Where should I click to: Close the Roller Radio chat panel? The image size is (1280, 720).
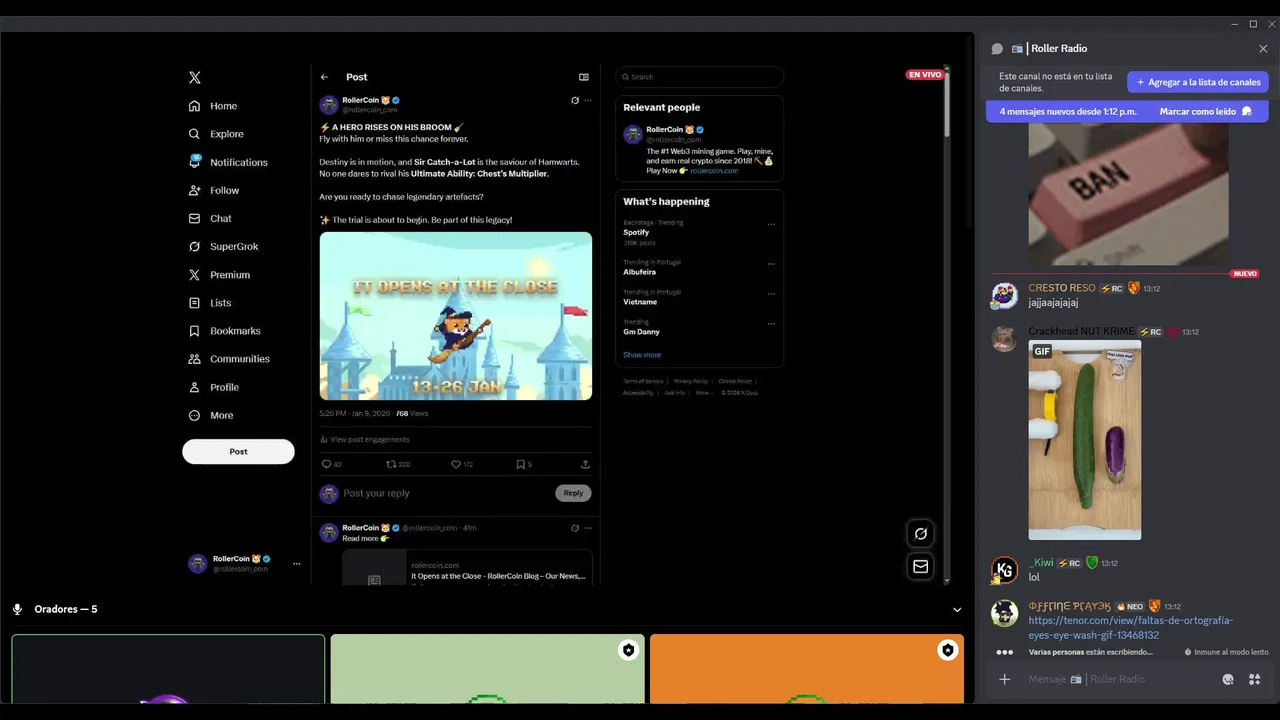(x=1263, y=49)
